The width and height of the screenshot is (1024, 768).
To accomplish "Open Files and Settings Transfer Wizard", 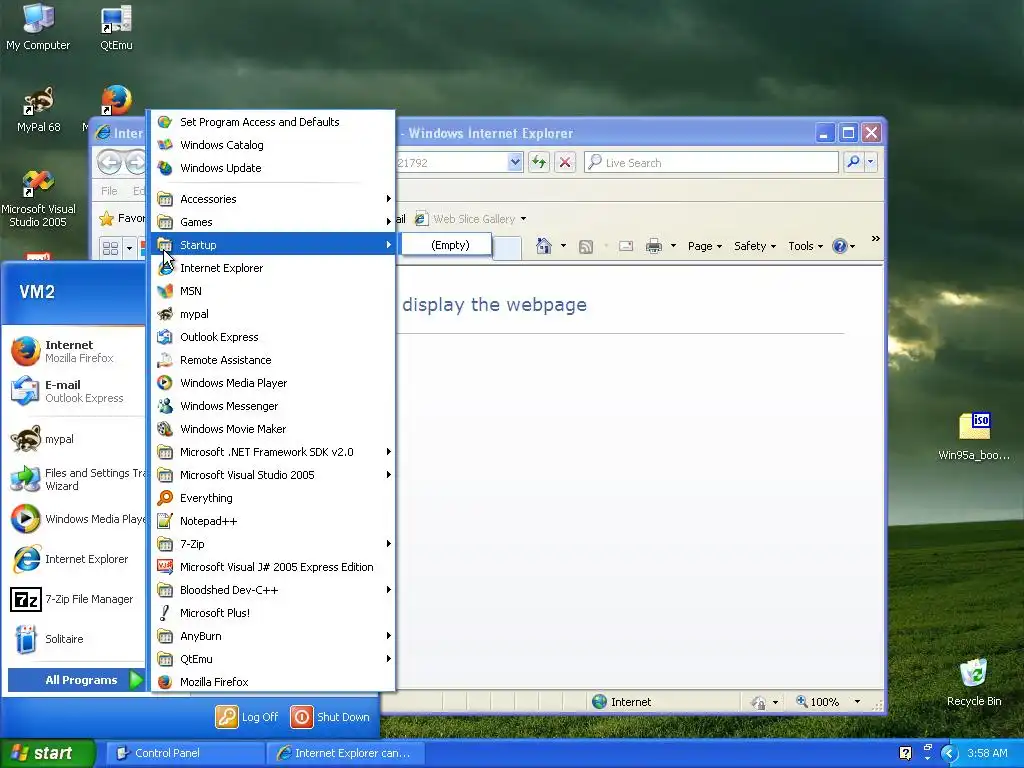I will pyautogui.click(x=76, y=479).
